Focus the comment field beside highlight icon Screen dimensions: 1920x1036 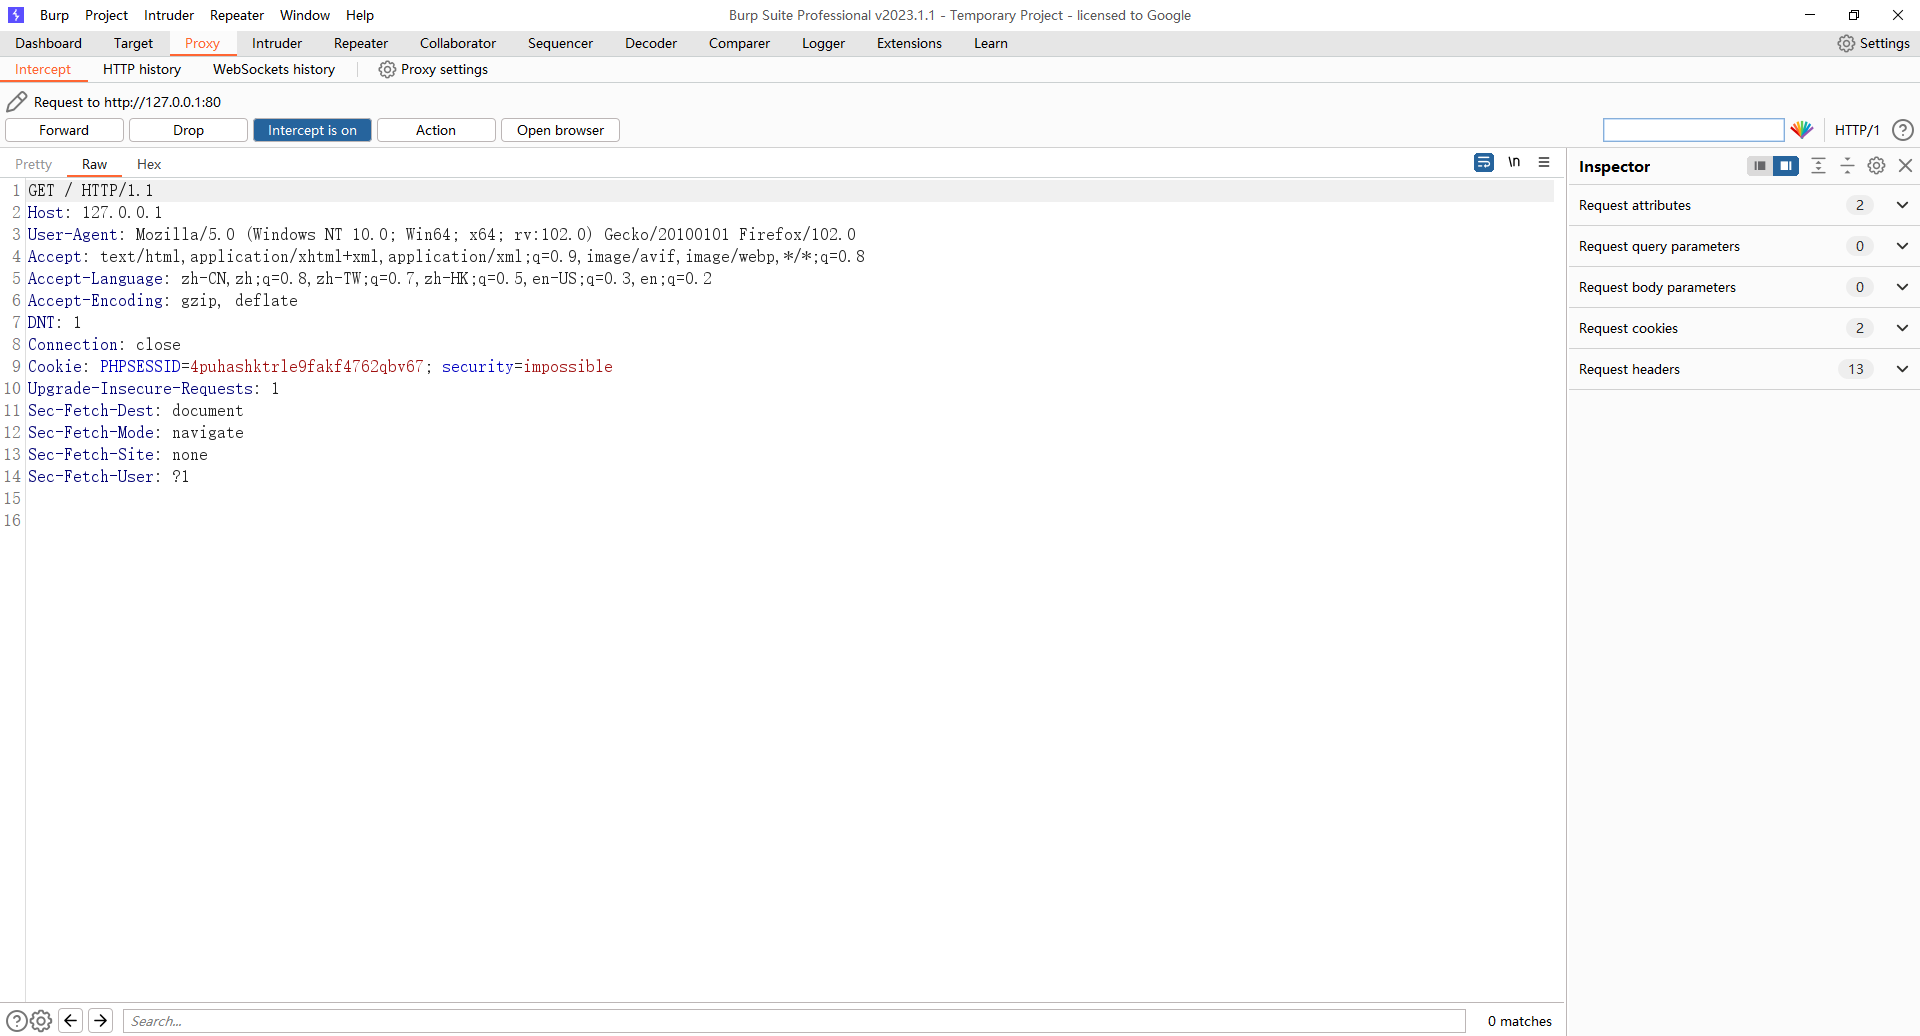(x=1693, y=130)
